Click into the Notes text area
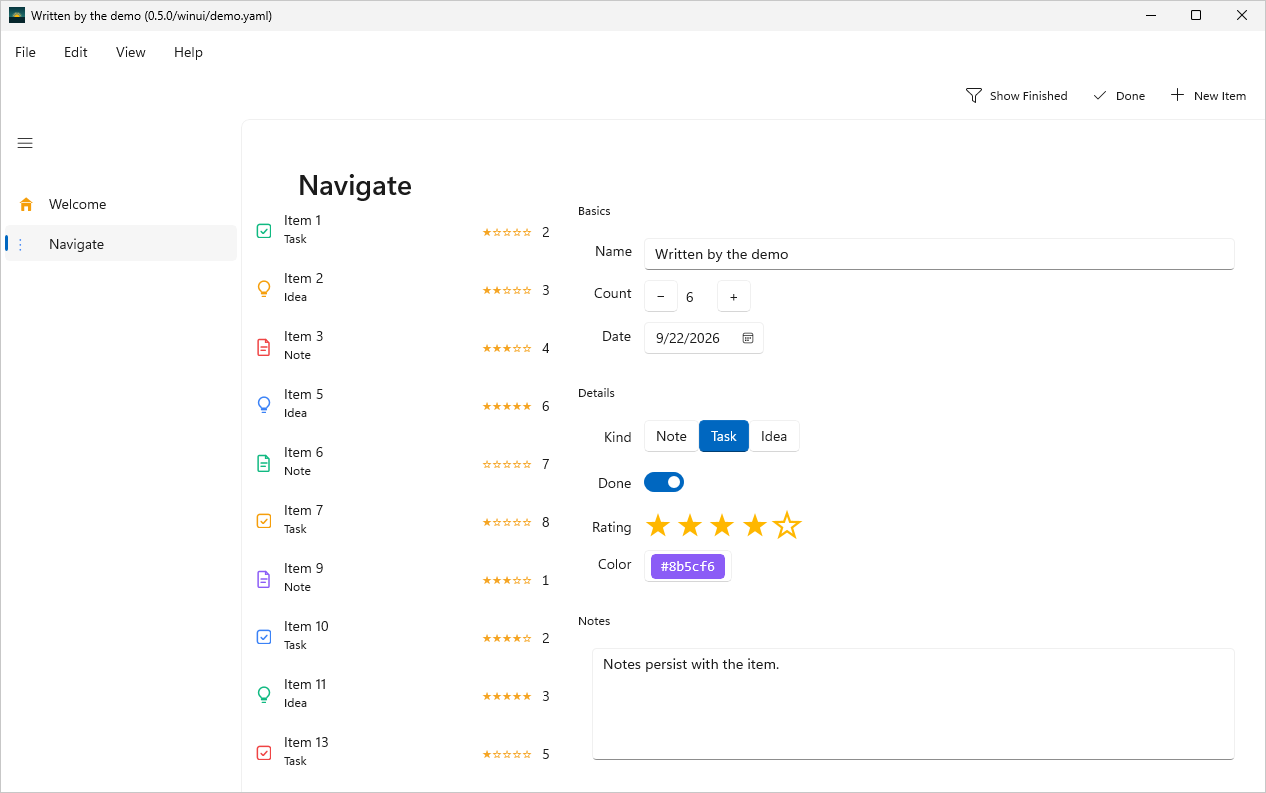1266x793 pixels. point(913,704)
